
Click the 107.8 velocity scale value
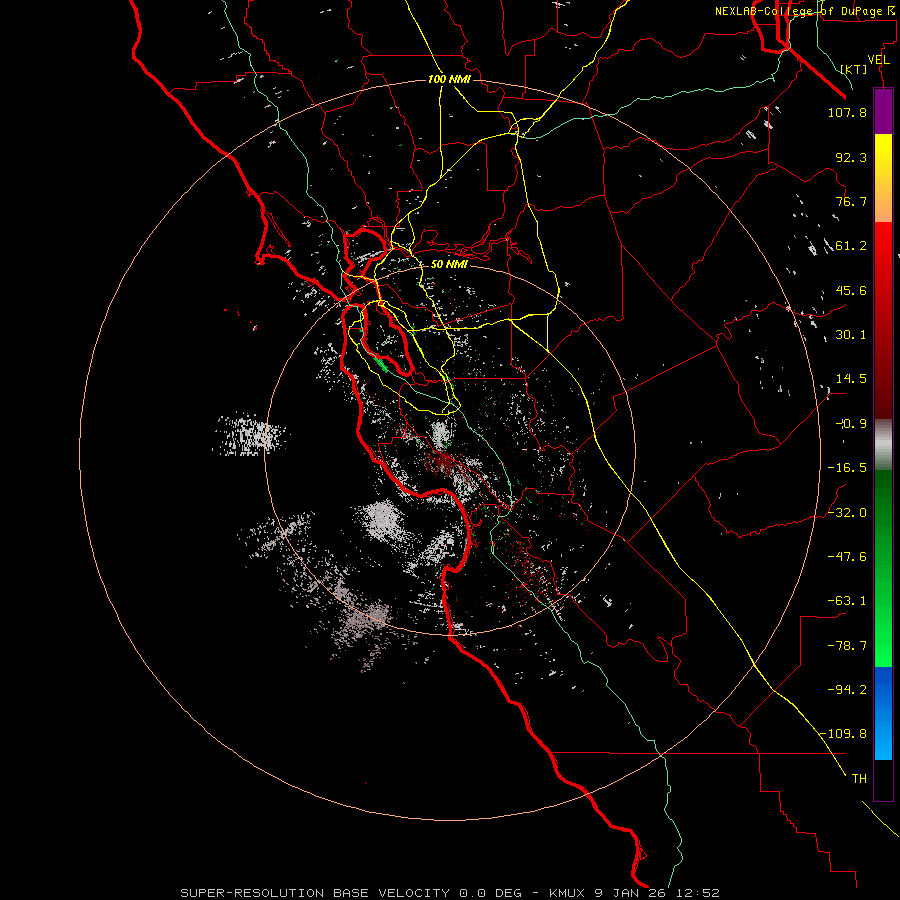[x=847, y=112]
